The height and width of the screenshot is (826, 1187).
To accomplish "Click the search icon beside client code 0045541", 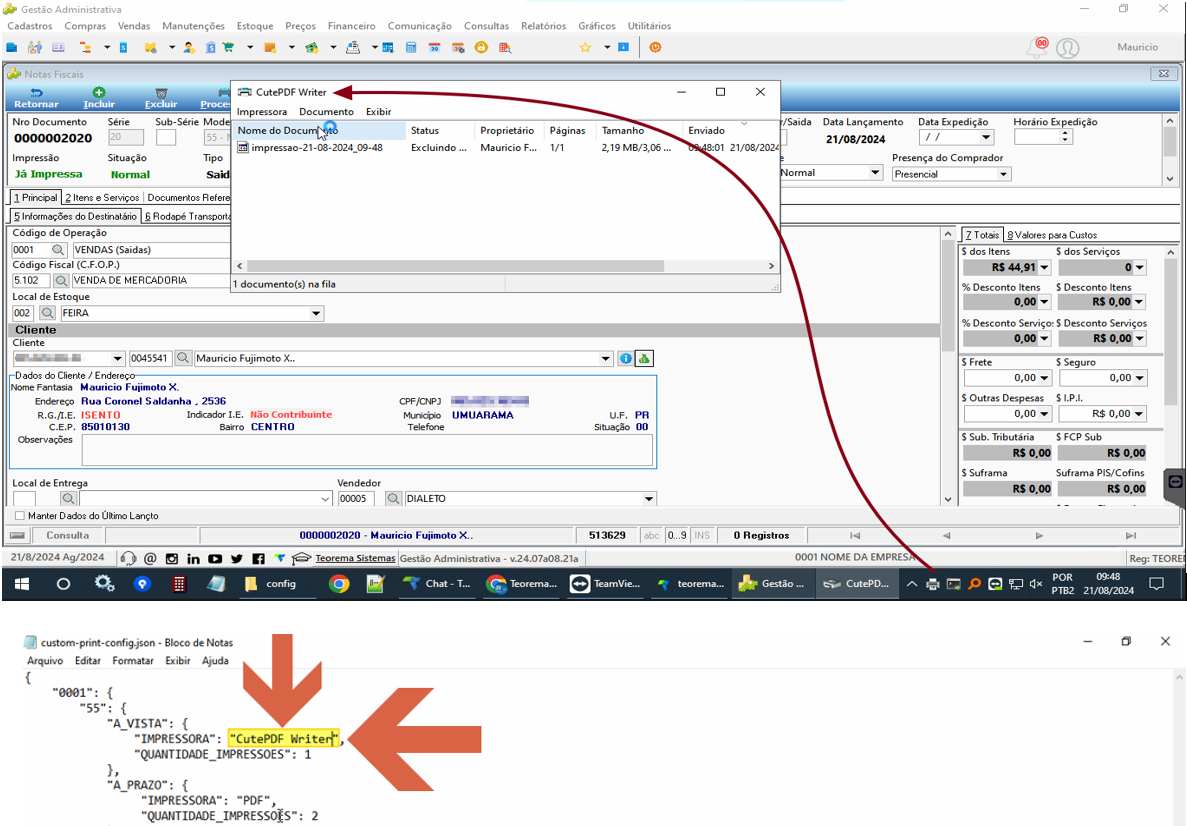I will click(x=182, y=358).
